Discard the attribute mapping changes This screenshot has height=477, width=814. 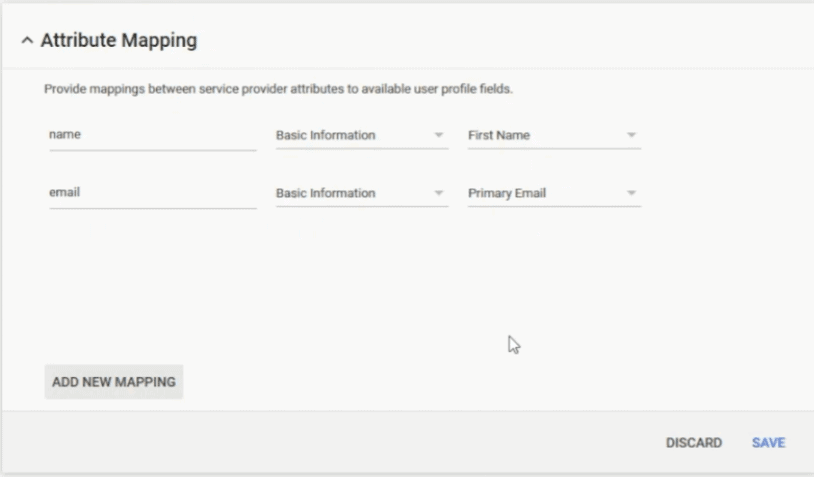coord(694,443)
